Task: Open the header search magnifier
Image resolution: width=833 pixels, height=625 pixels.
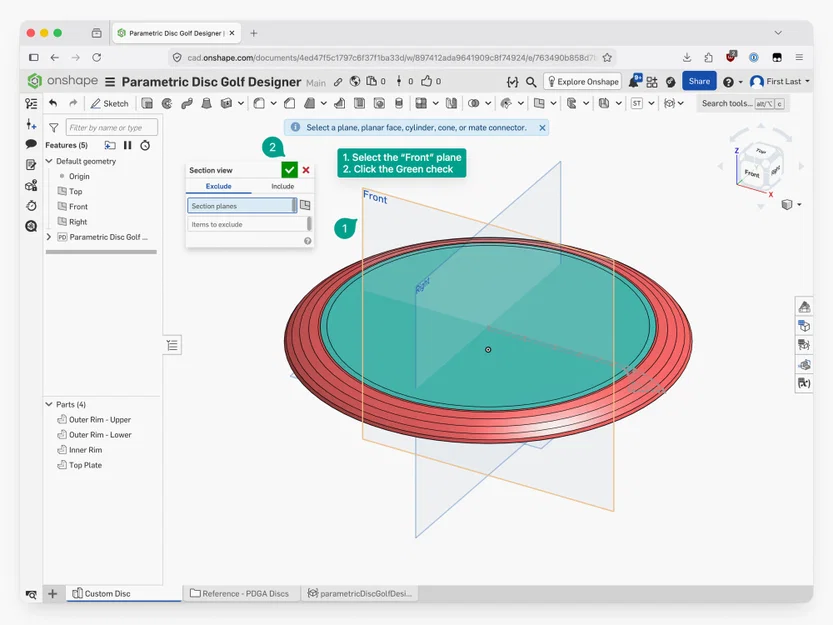Action: pyautogui.click(x=531, y=82)
